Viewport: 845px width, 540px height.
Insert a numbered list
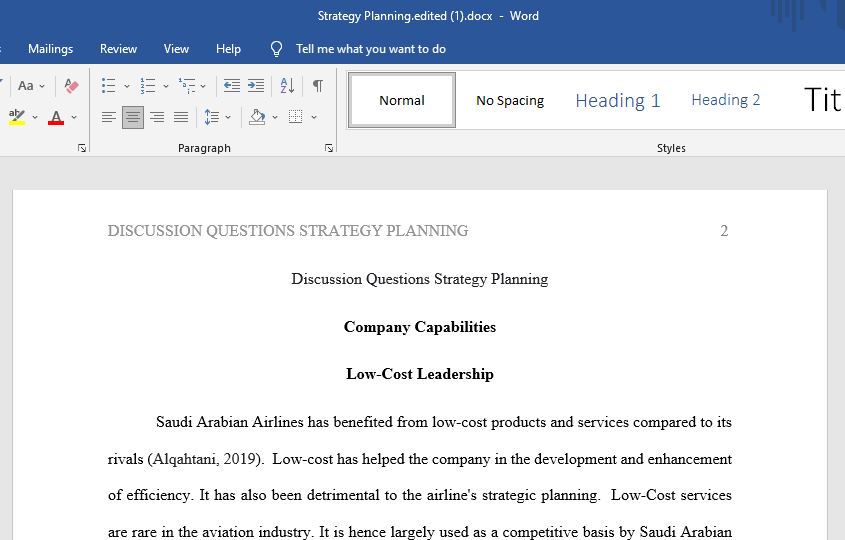pyautogui.click(x=148, y=86)
